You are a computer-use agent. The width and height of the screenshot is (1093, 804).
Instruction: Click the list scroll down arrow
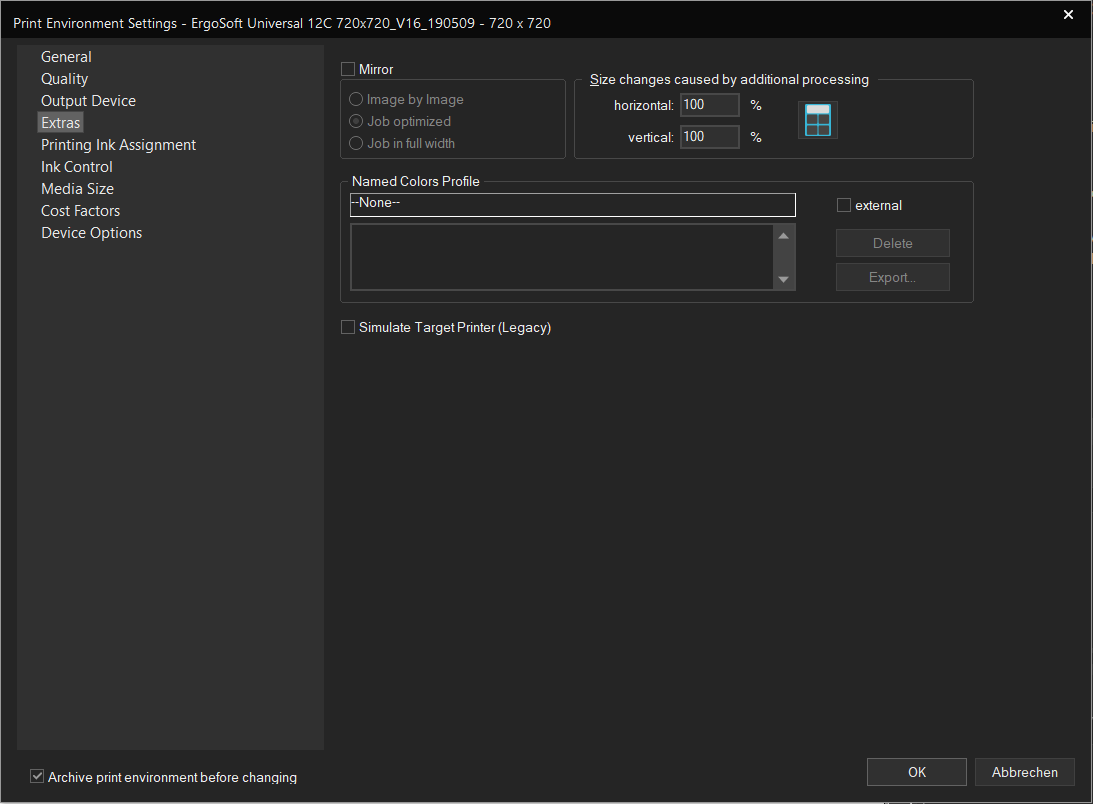784,279
